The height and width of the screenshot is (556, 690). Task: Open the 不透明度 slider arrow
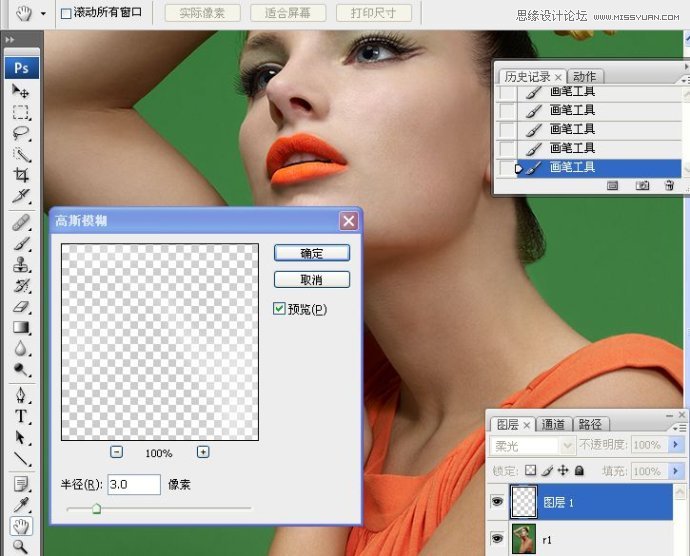(x=676, y=445)
